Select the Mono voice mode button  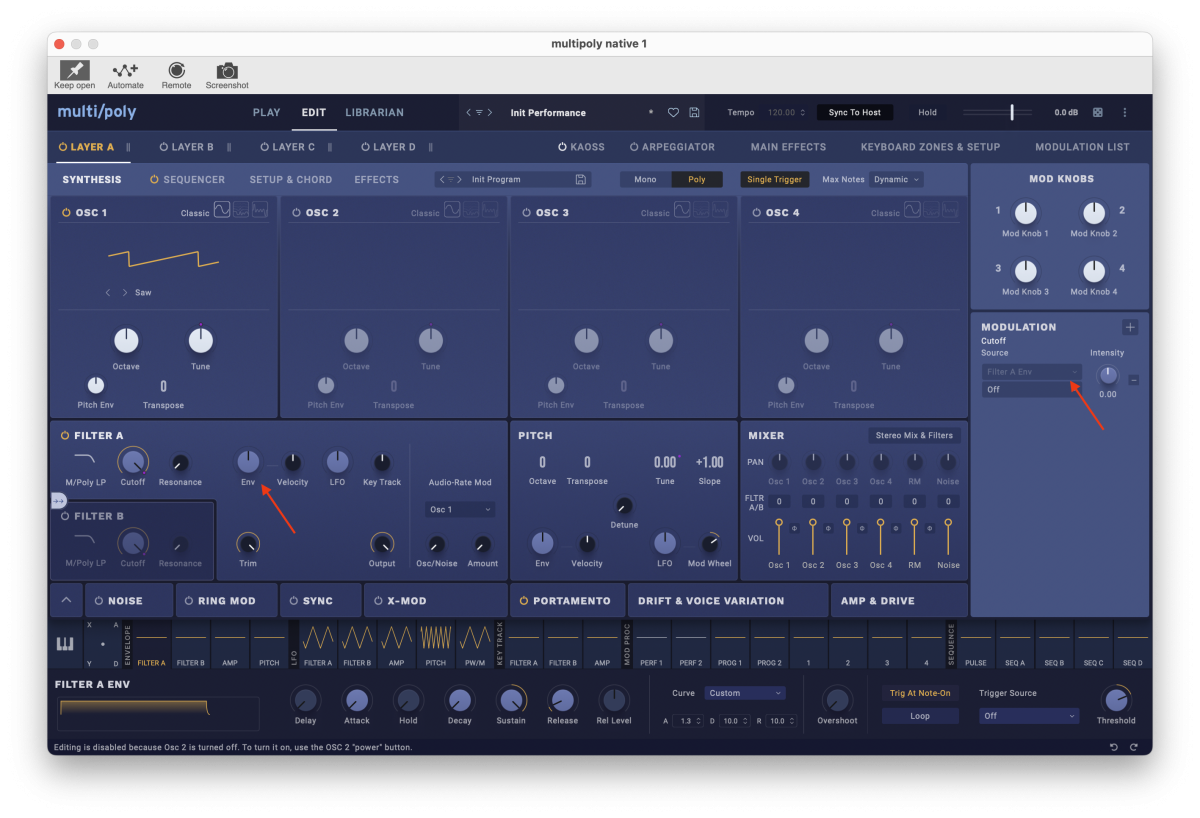(x=645, y=180)
